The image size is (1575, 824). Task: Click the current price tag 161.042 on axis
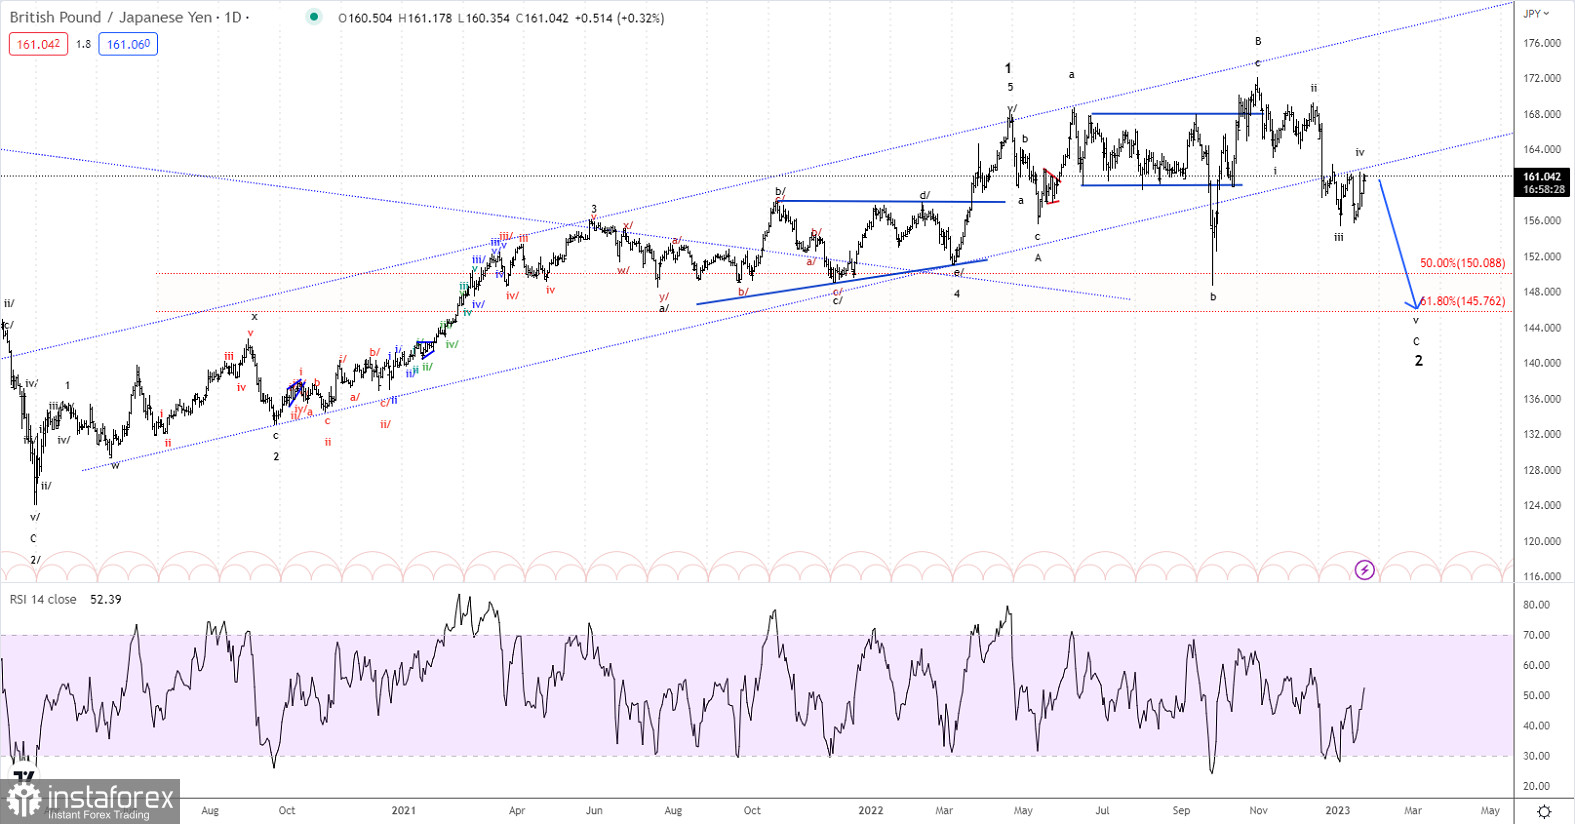pos(1543,176)
